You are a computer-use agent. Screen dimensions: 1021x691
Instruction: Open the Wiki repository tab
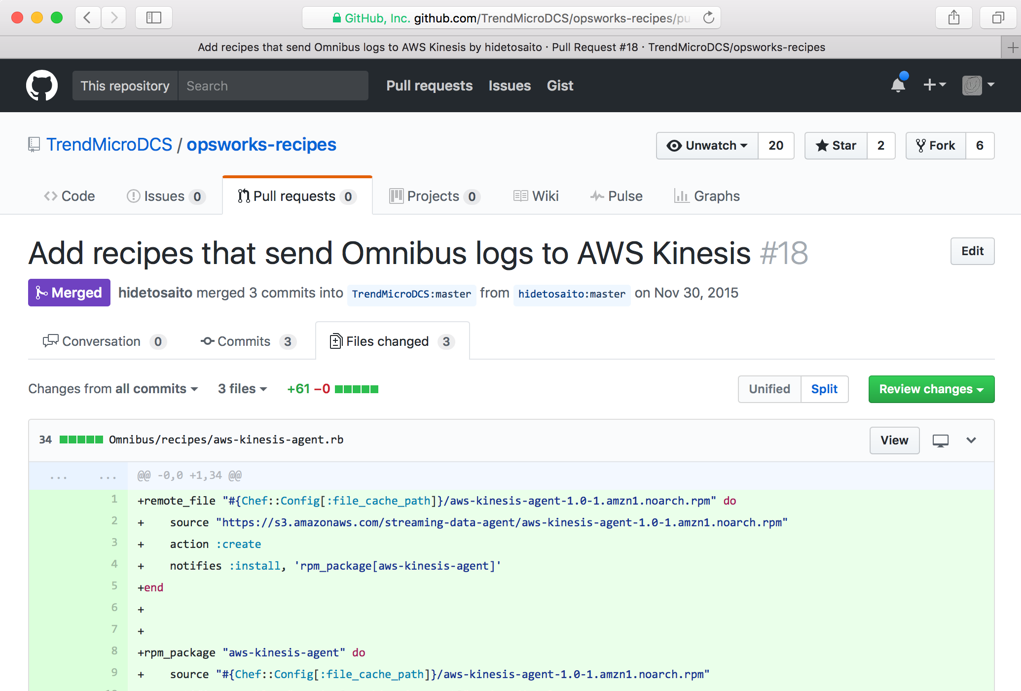tap(536, 196)
